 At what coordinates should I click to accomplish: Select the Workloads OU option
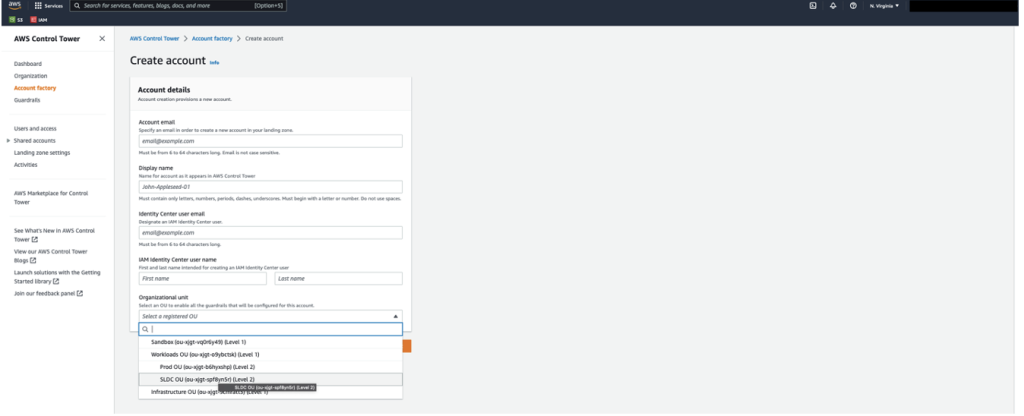tap(270, 354)
